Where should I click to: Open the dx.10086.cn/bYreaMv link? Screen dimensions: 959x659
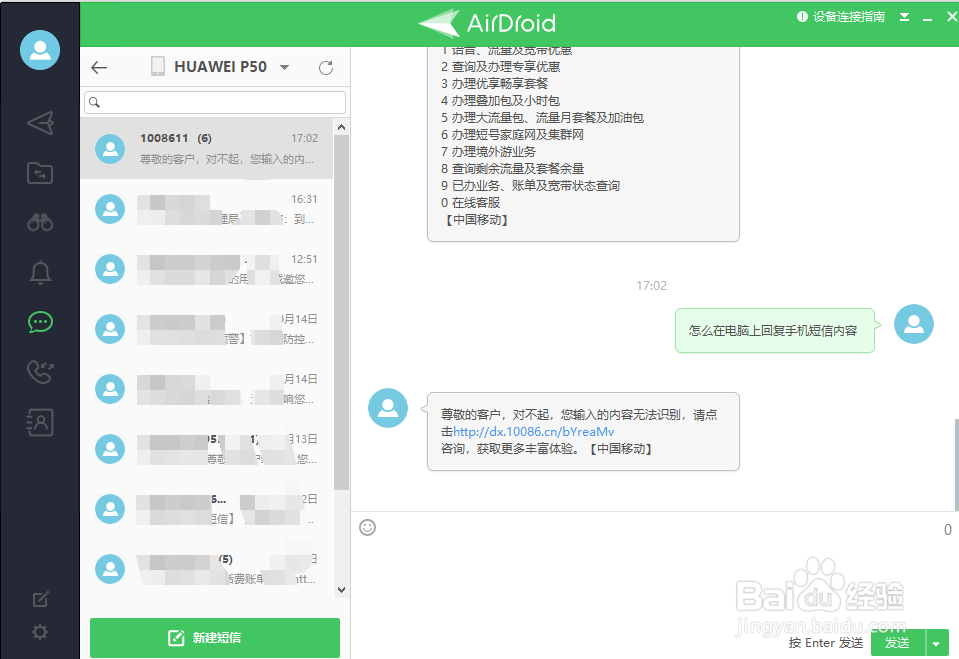pyautogui.click(x=533, y=432)
